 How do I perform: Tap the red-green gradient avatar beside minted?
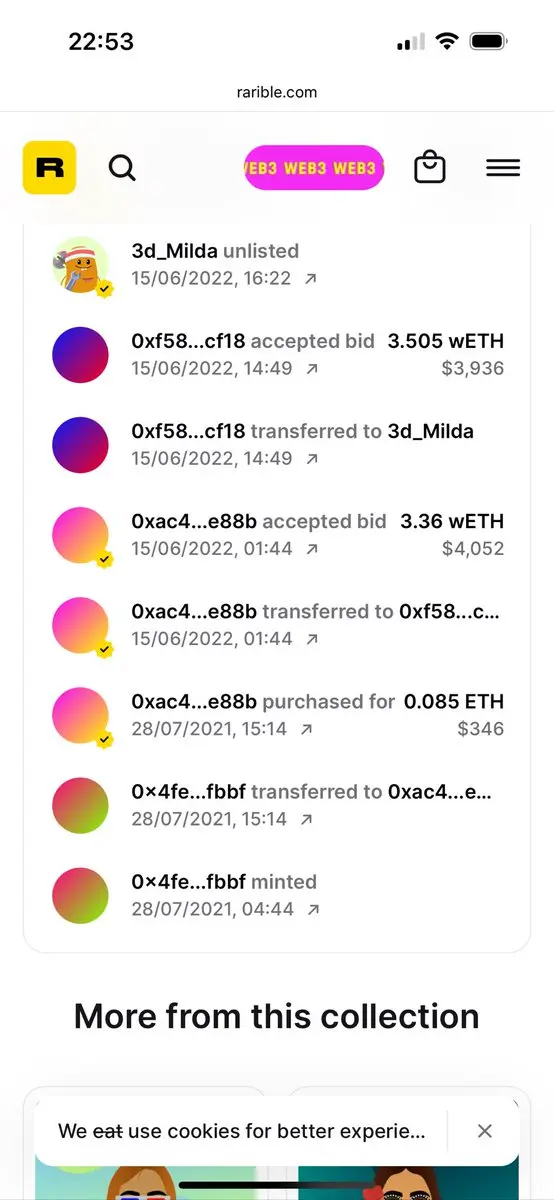(80, 895)
